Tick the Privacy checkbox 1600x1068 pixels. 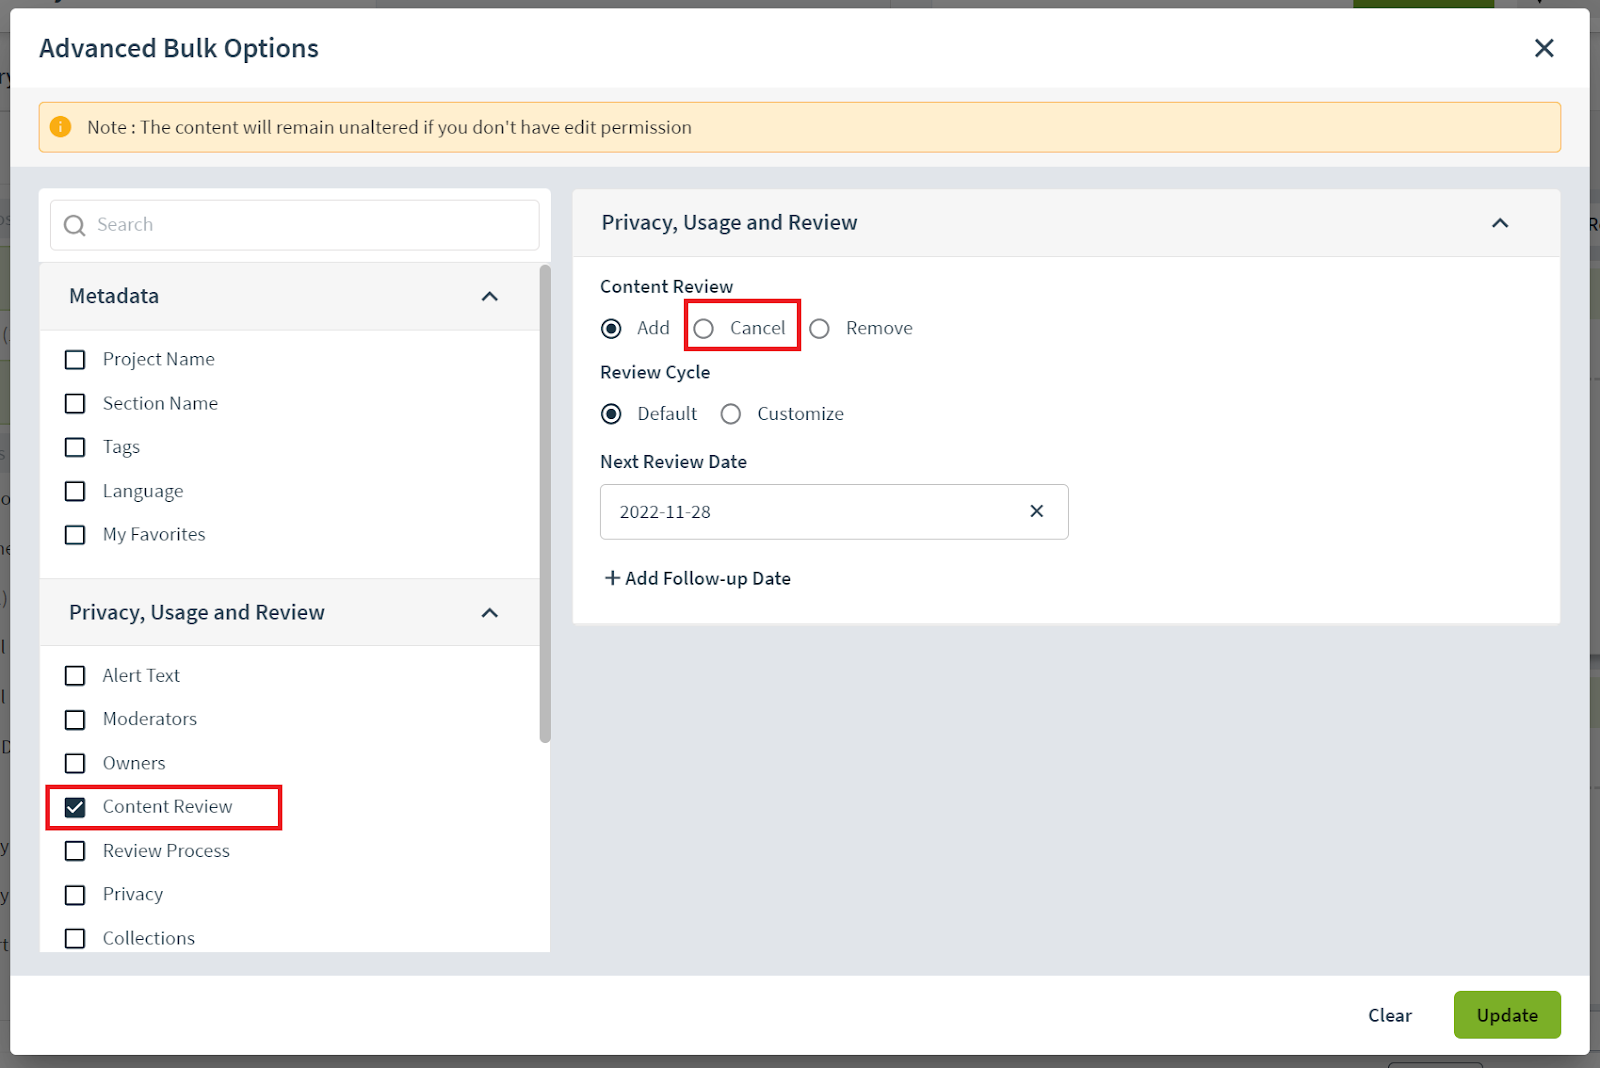coord(75,895)
